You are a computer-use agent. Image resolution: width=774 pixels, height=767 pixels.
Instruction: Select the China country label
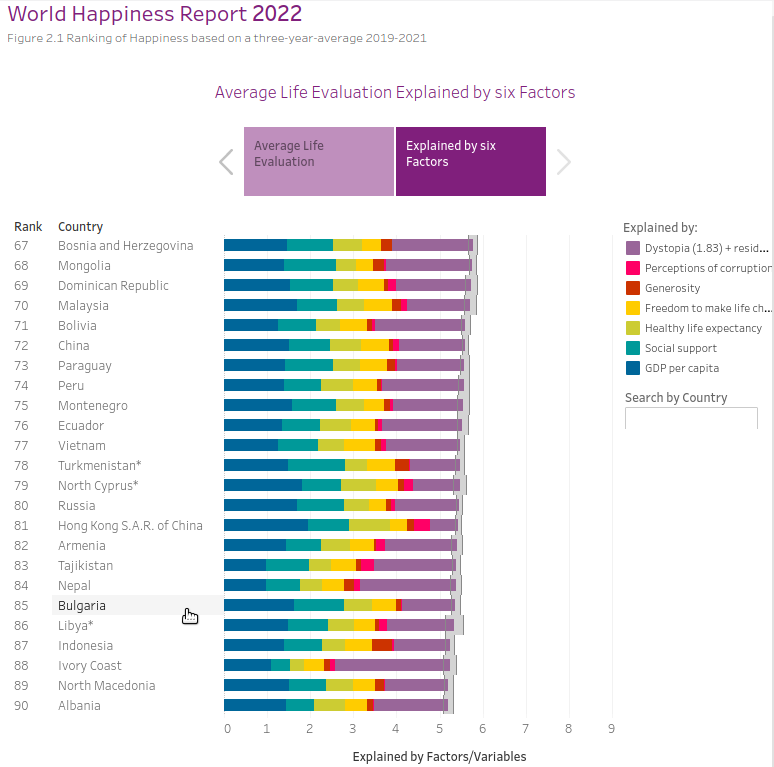tap(74, 346)
